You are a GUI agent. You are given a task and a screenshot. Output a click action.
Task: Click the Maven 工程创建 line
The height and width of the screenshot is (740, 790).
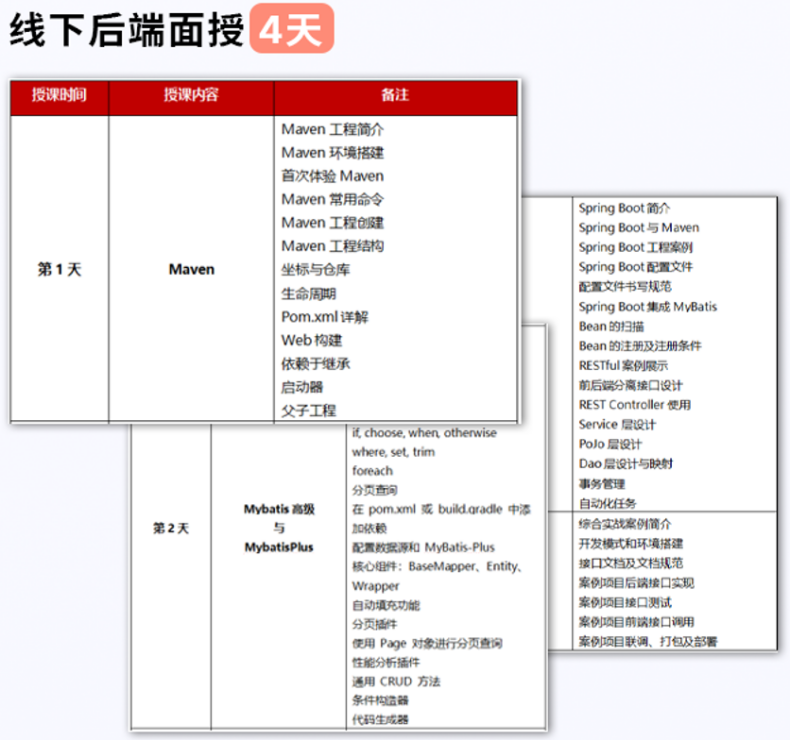[x=333, y=222]
